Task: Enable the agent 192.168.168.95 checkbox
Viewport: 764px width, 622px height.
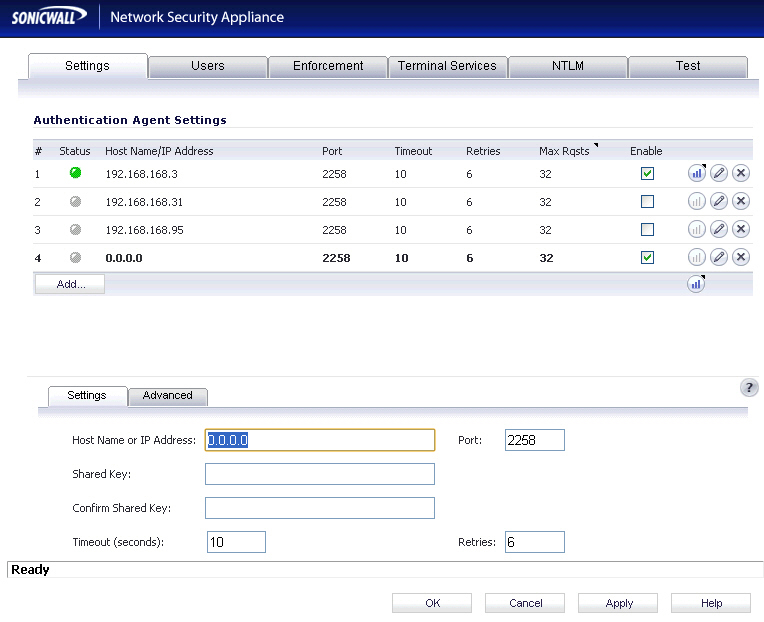Action: click(647, 229)
